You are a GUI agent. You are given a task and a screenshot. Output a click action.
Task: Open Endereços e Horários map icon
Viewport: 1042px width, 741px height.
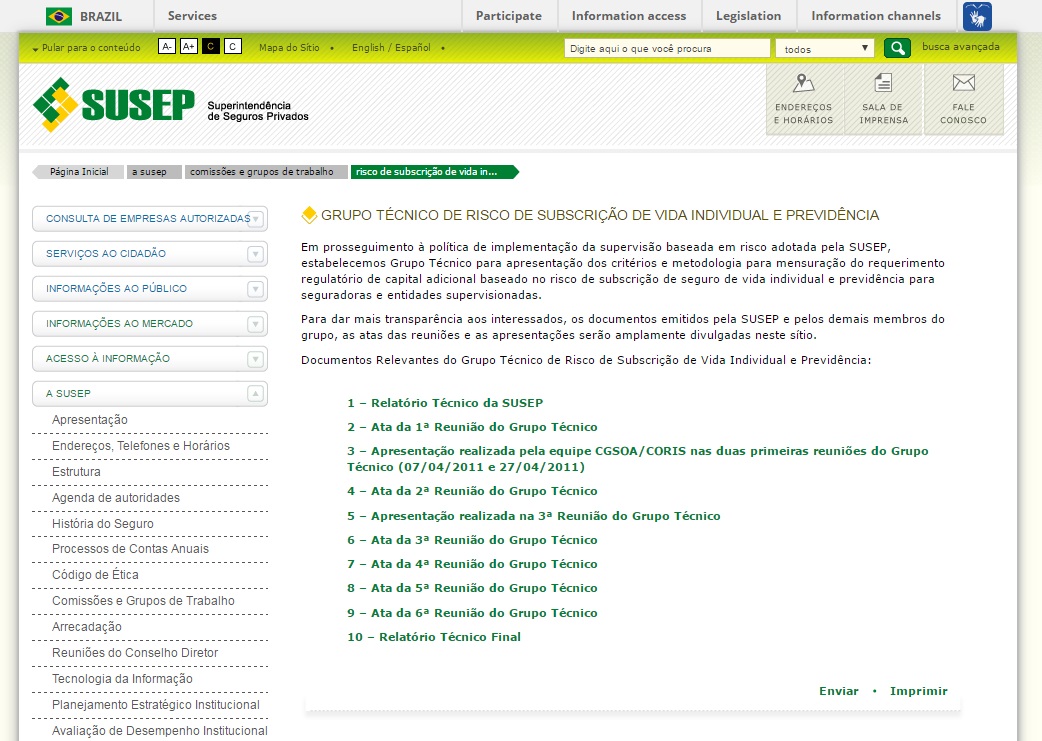click(803, 83)
